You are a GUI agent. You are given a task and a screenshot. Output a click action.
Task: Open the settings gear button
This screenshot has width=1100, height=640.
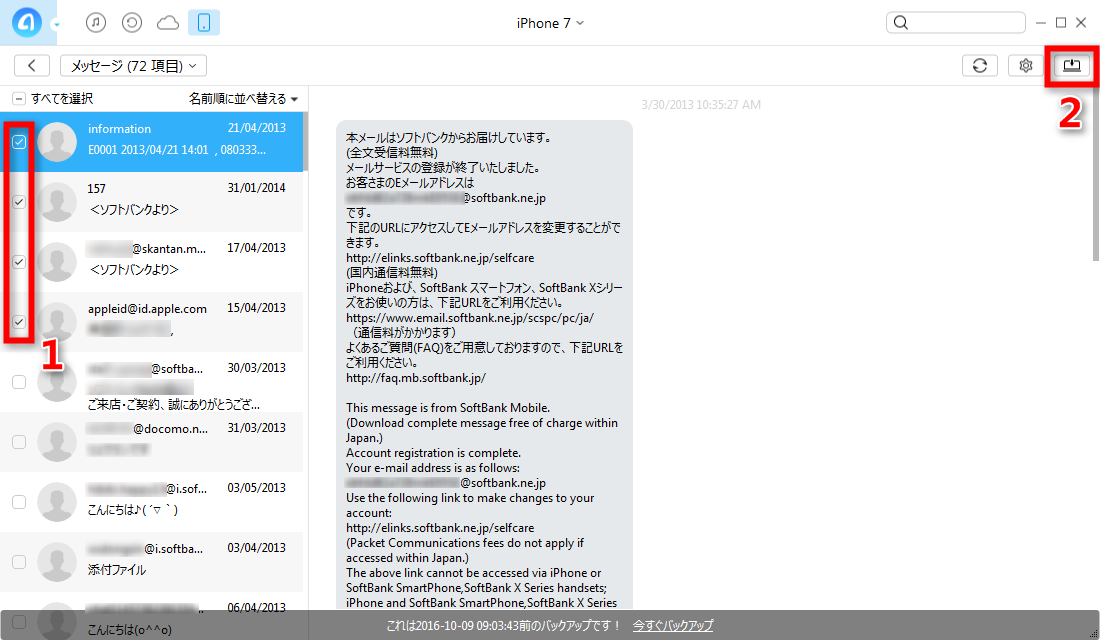point(1026,65)
